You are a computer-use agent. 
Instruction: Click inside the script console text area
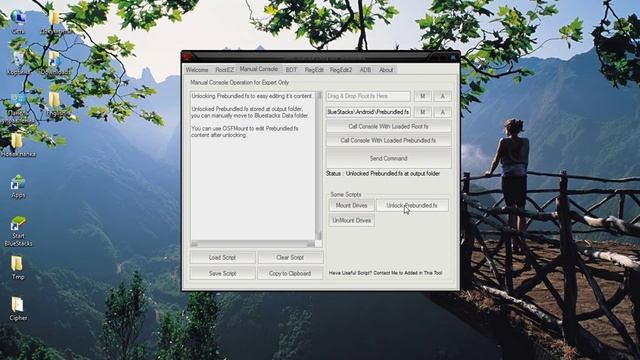click(x=253, y=166)
